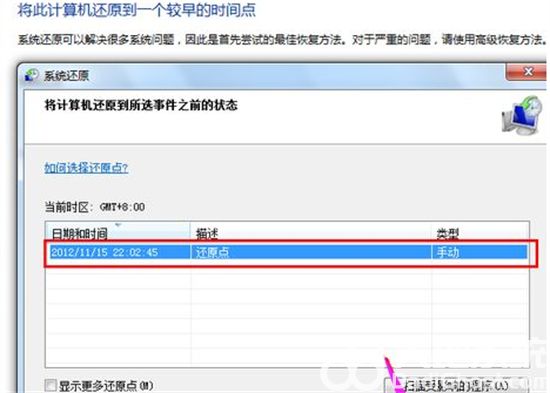Sort by 描述 column header
550x393 pixels.
pos(311,232)
